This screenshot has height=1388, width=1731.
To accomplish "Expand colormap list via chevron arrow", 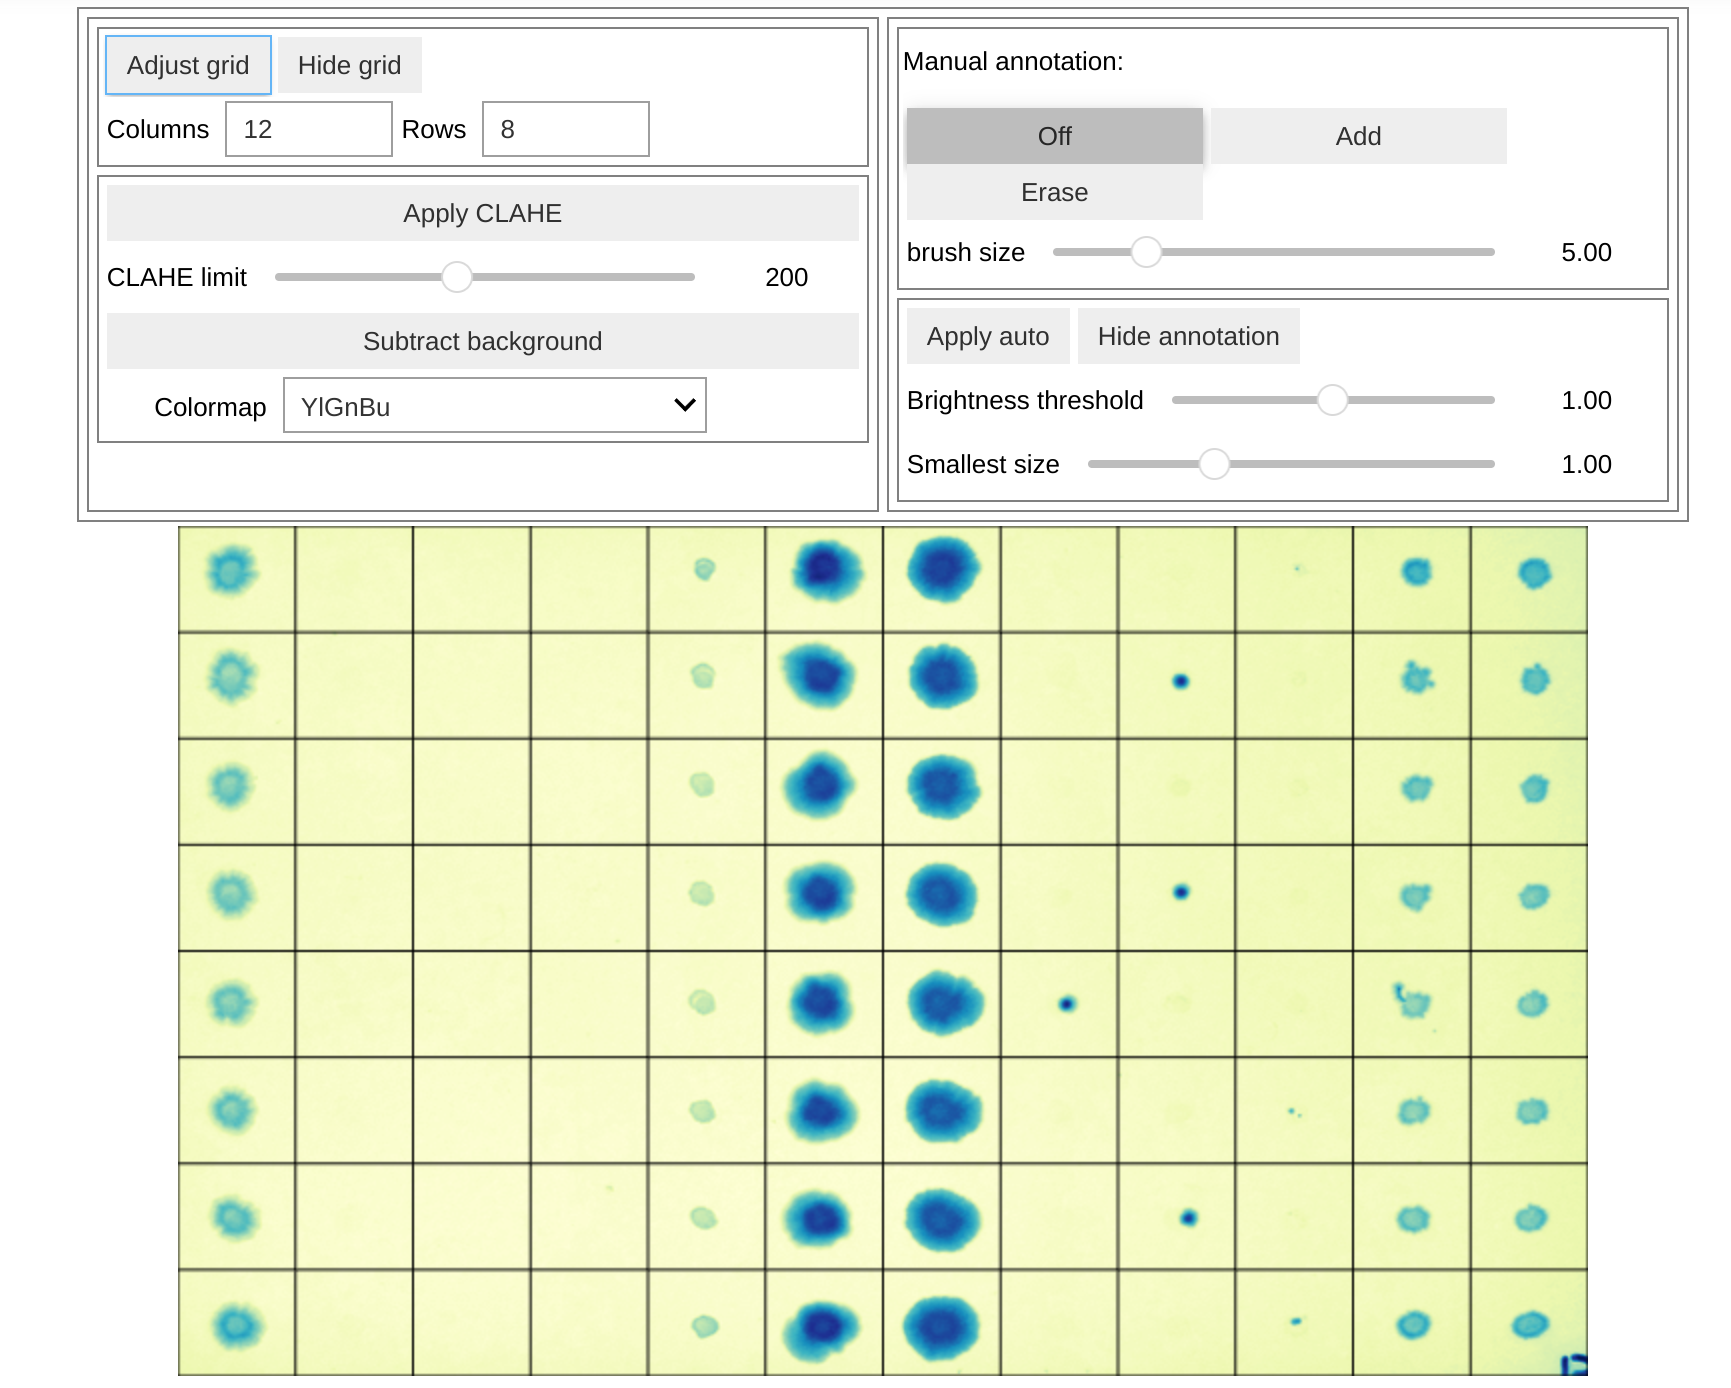I will point(684,406).
